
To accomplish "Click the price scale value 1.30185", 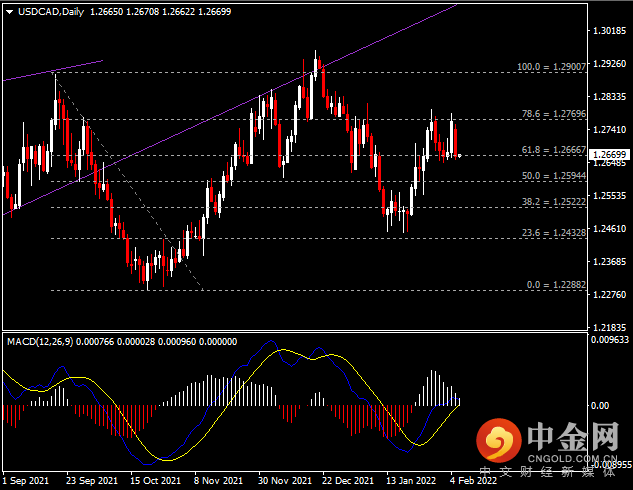I will point(609,31).
